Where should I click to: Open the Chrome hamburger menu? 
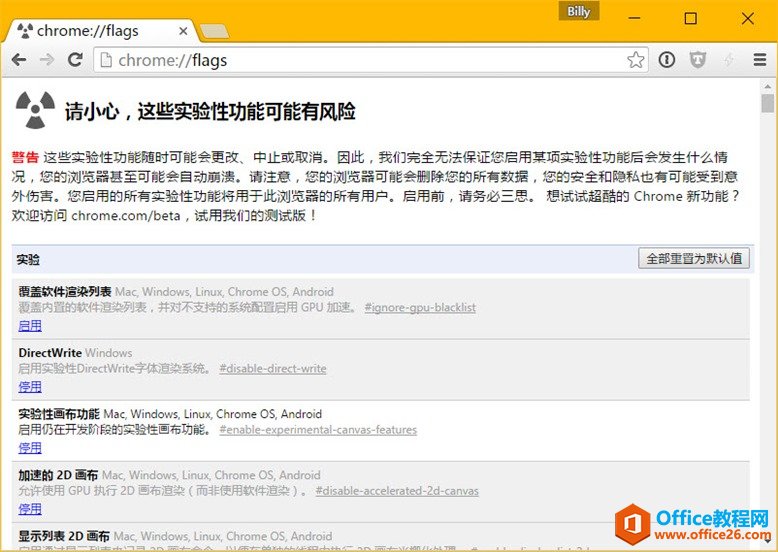(760, 60)
